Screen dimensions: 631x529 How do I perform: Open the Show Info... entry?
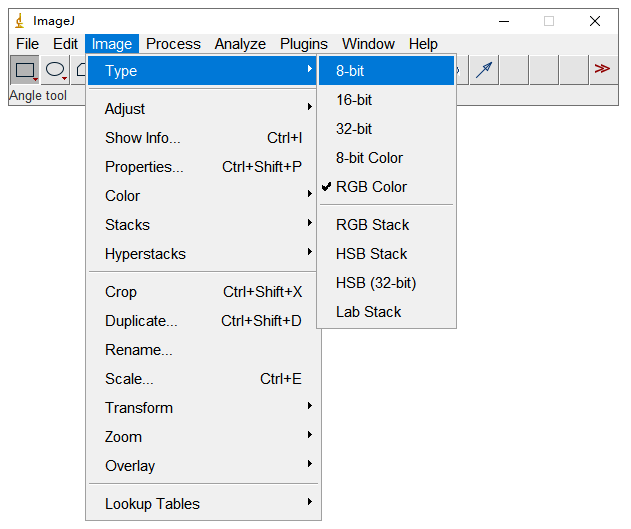click(x=143, y=138)
